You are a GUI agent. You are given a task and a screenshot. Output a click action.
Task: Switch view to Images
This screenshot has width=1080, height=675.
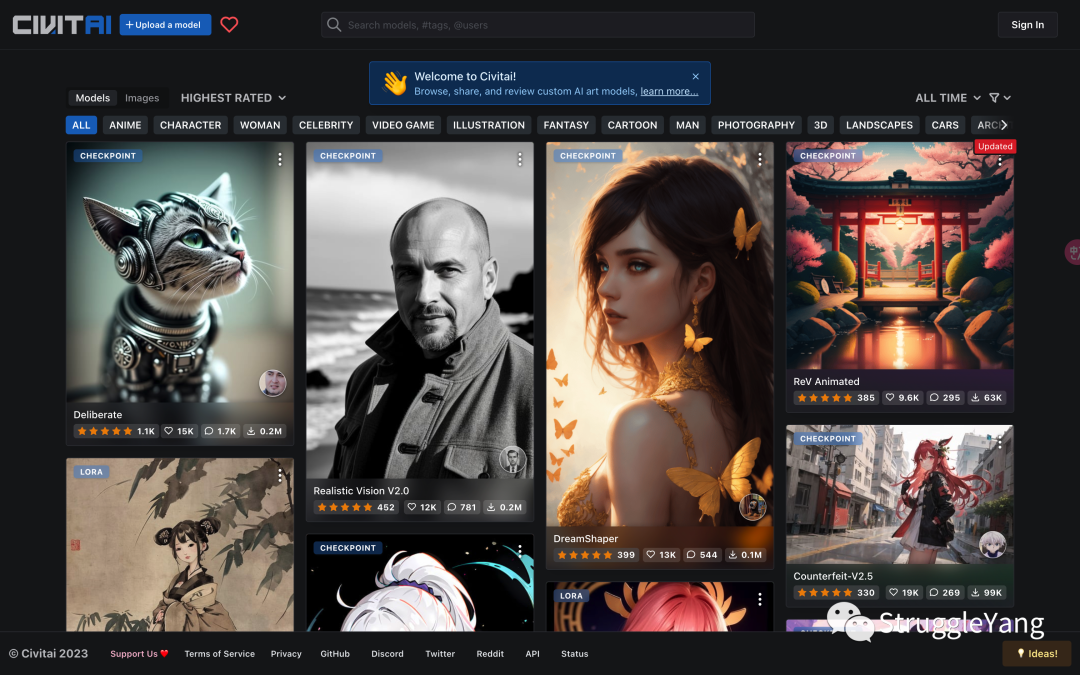pos(142,98)
